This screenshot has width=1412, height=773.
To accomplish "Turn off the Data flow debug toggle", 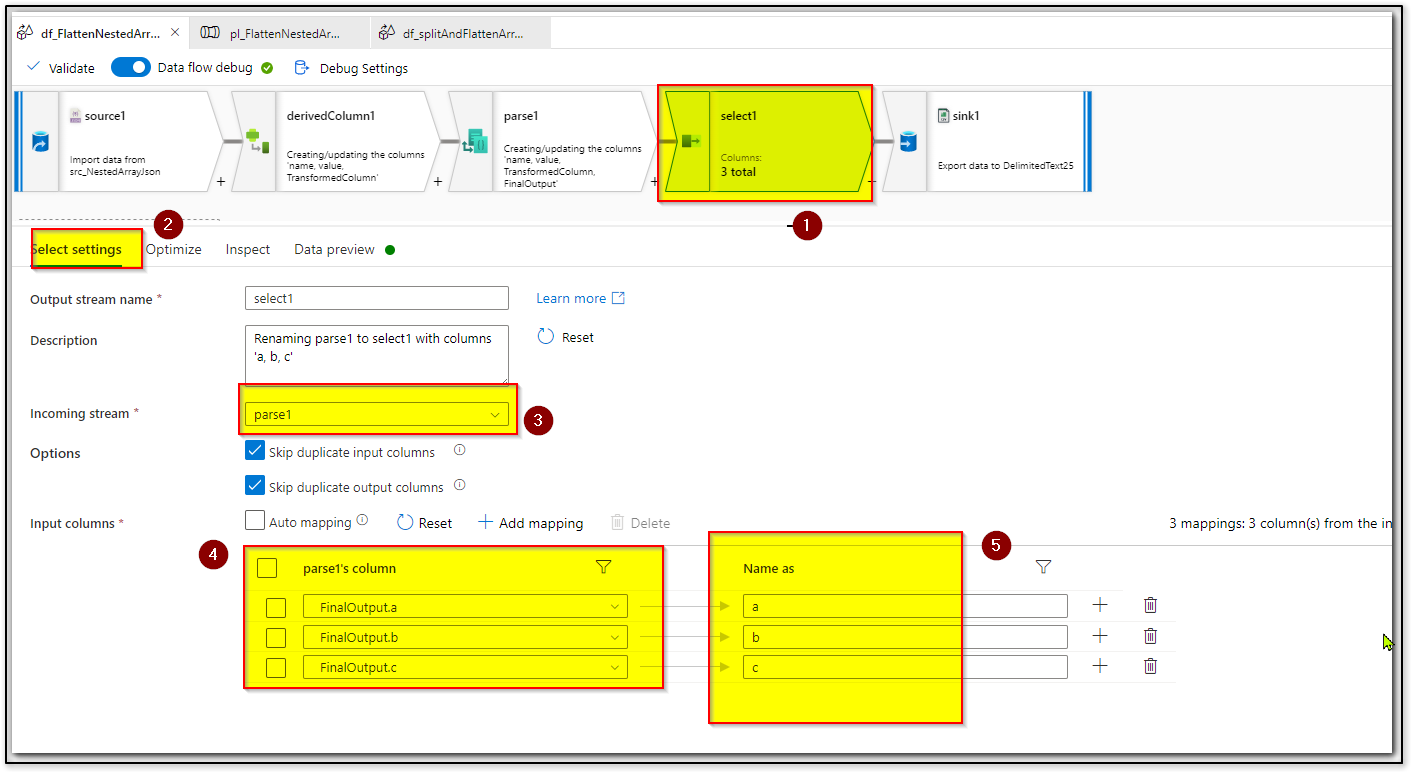I will (x=130, y=67).
